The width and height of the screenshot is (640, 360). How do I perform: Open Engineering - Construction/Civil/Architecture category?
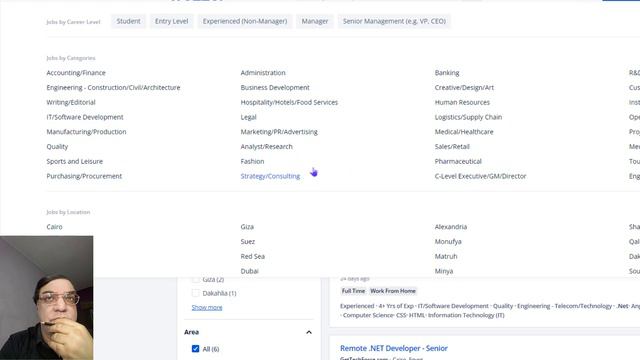coord(113,87)
